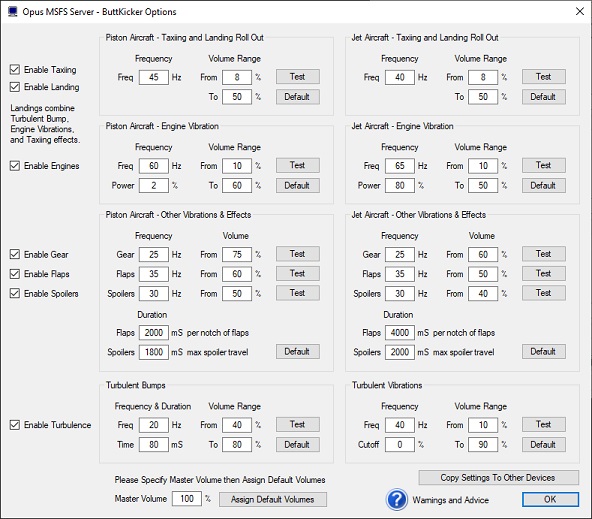Viewport: 592px width, 519px height.
Task: Confirm with the OK button
Action: coord(550,499)
